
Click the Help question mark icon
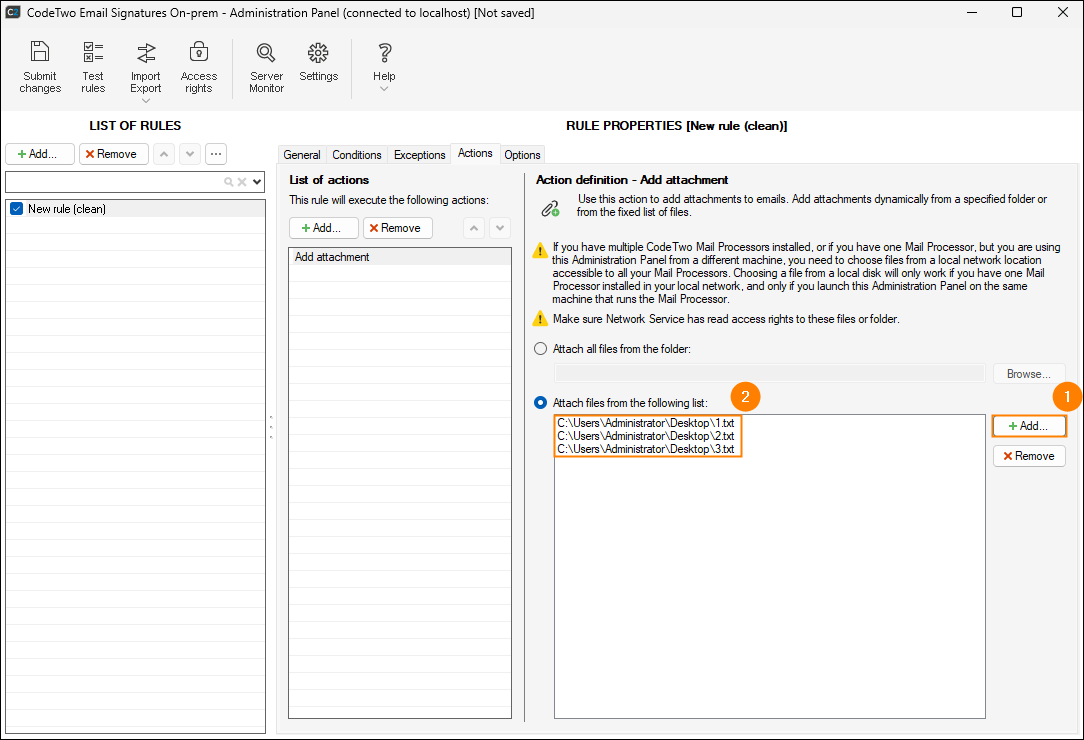click(384, 53)
